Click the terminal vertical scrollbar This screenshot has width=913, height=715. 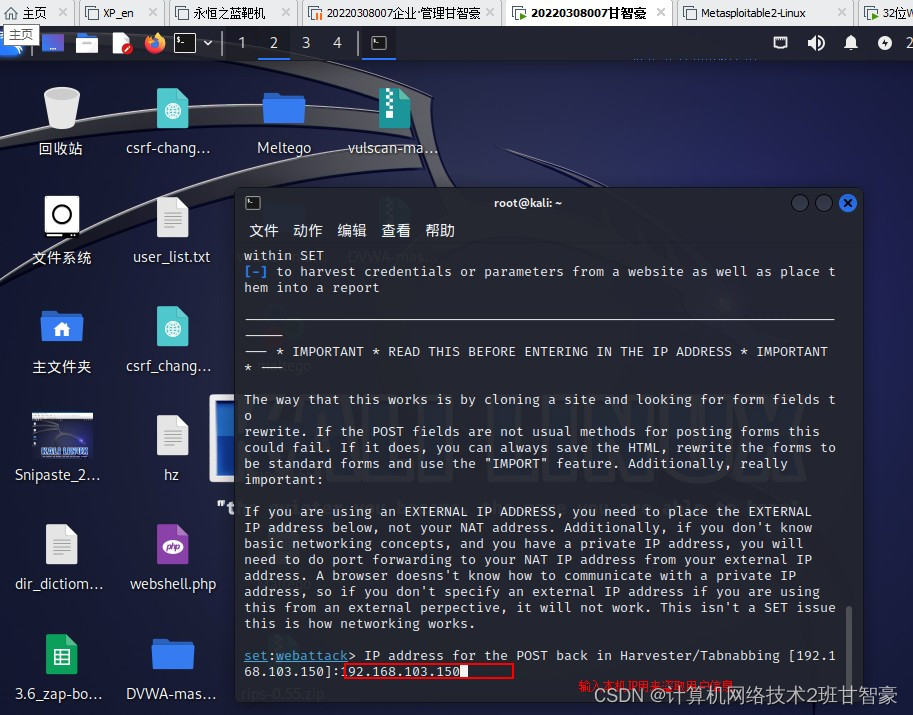pyautogui.click(x=849, y=647)
